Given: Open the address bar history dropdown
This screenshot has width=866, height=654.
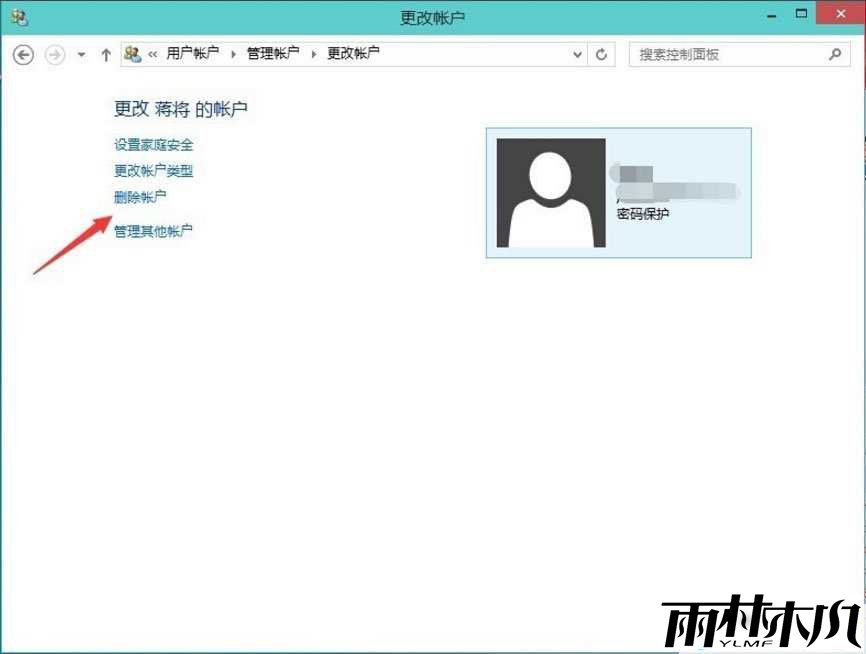Looking at the screenshot, I should coord(577,54).
